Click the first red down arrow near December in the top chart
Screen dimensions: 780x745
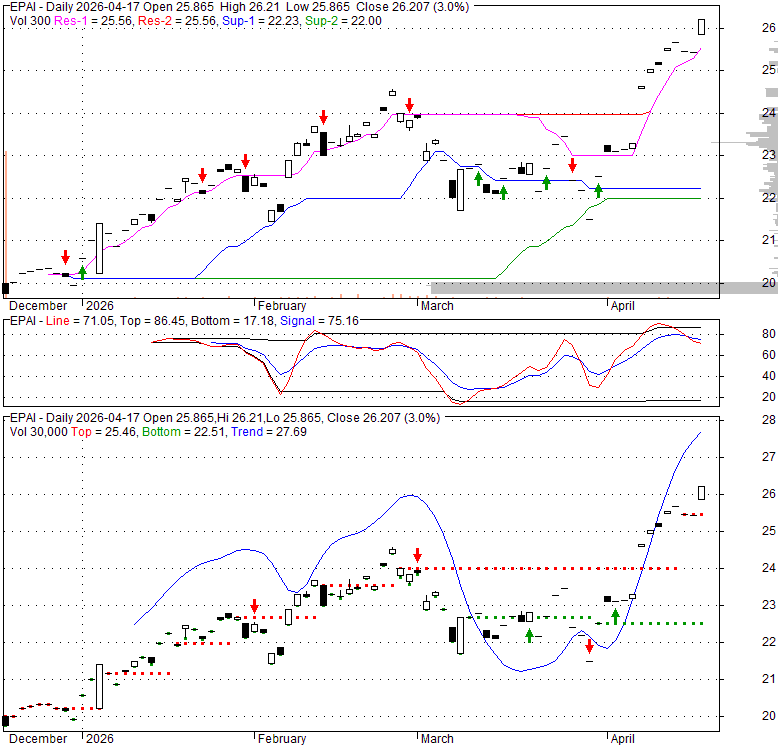point(65,257)
